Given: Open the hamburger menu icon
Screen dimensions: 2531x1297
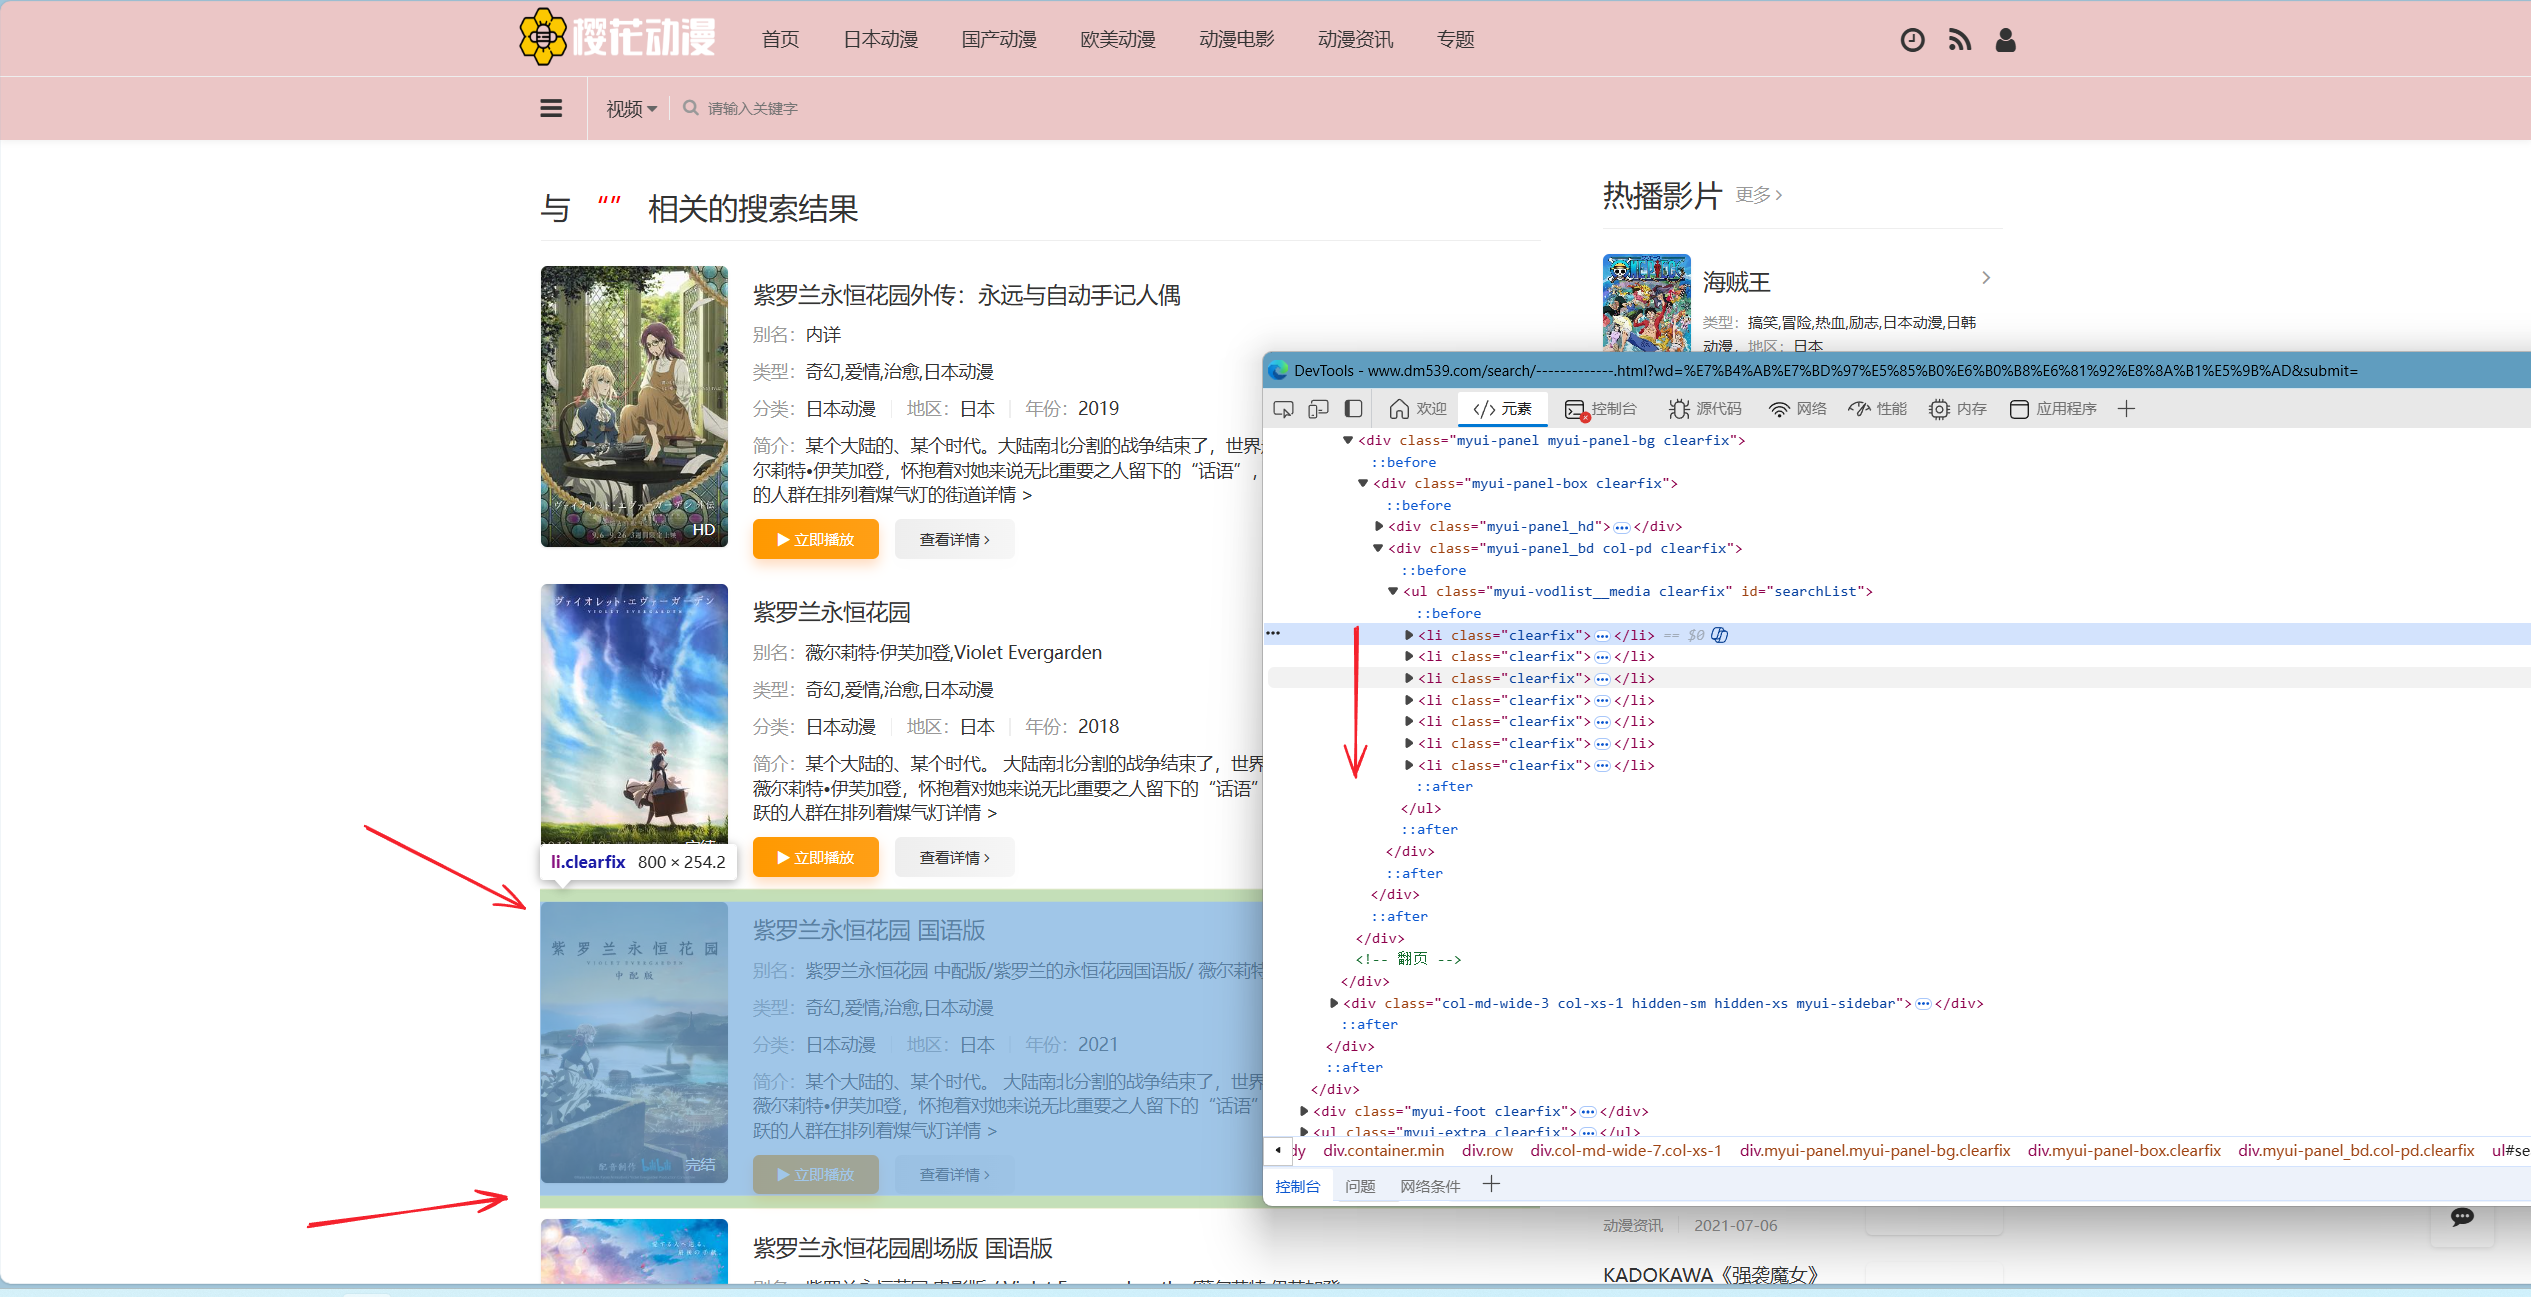Looking at the screenshot, I should (551, 108).
